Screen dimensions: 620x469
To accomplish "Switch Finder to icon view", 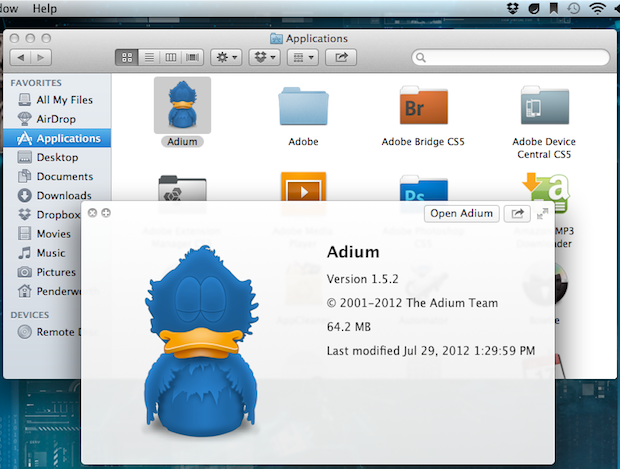I will 127,58.
